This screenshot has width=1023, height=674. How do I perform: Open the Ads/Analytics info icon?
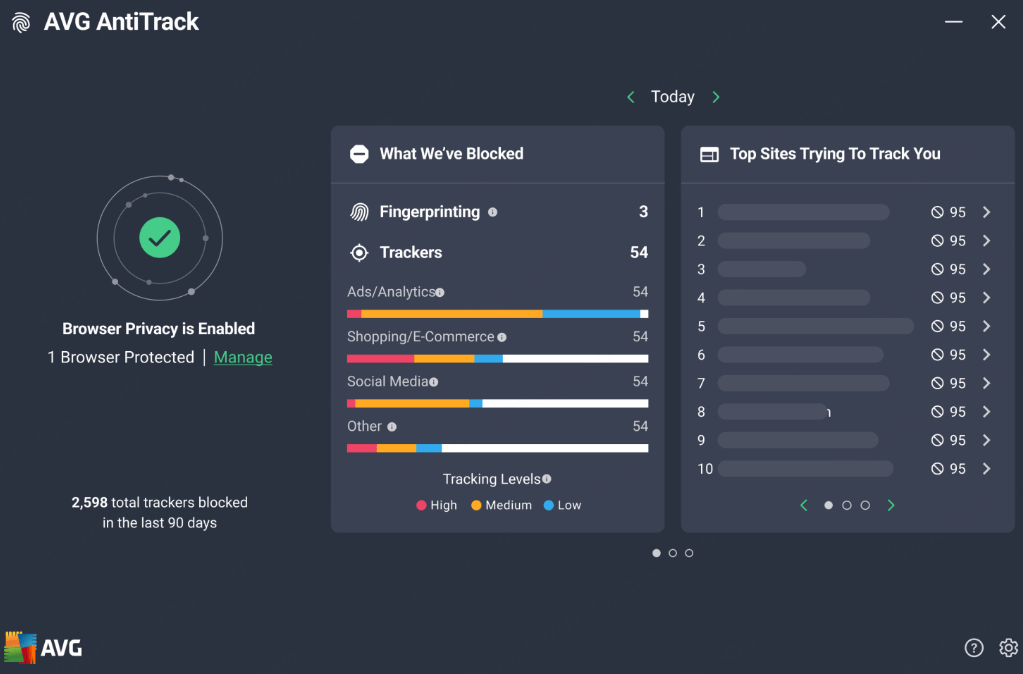point(440,292)
